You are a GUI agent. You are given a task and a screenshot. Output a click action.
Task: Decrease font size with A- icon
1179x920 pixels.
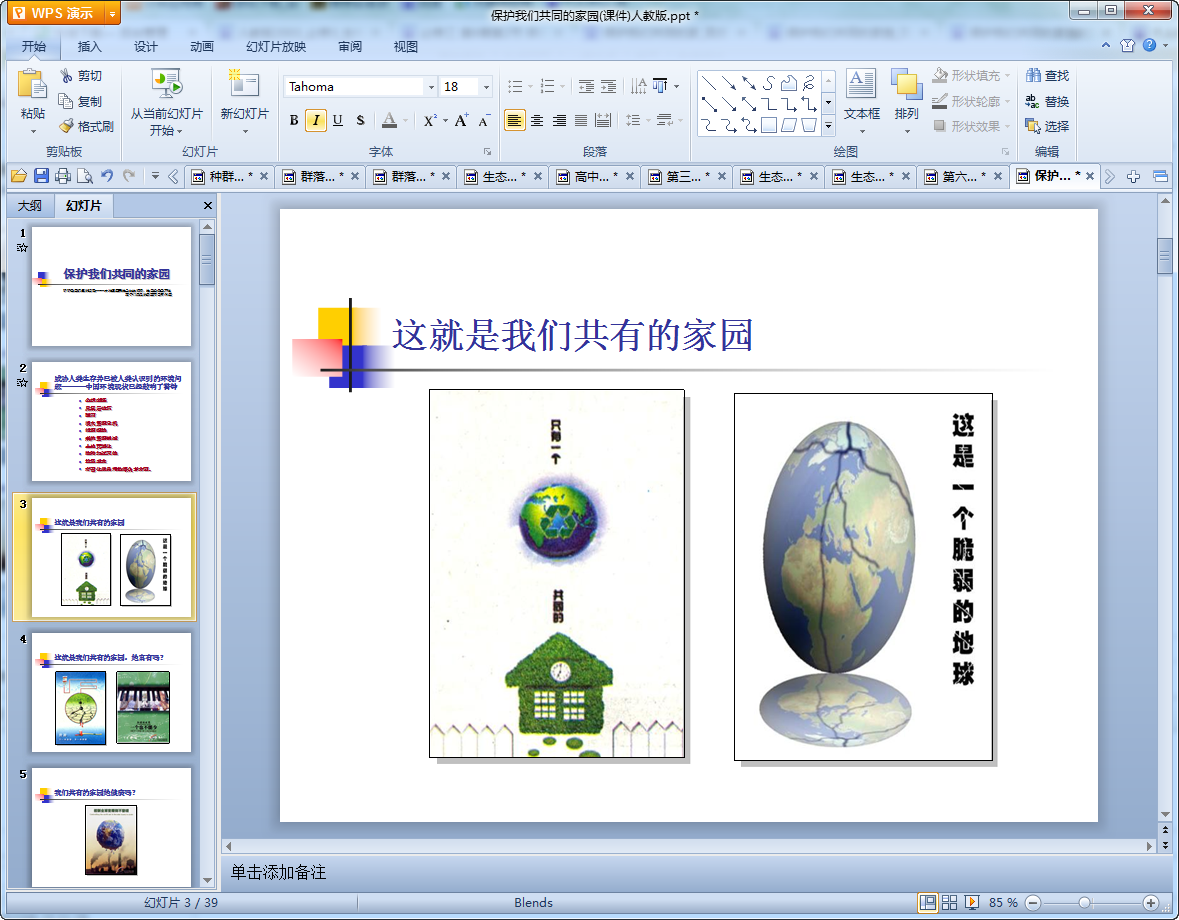point(484,120)
